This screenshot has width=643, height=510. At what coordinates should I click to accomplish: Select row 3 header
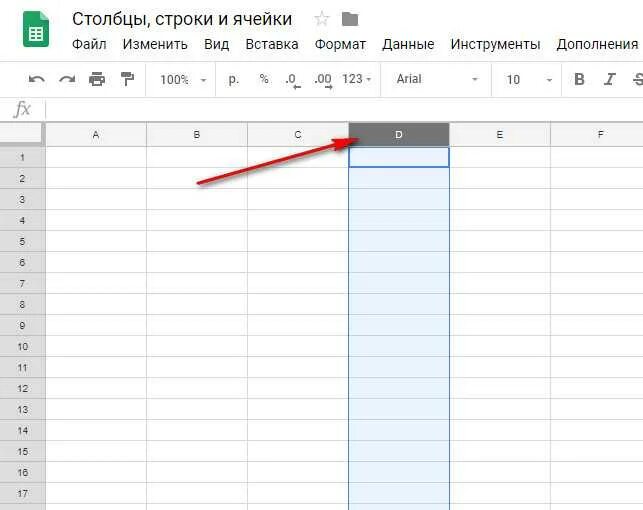pos(23,199)
